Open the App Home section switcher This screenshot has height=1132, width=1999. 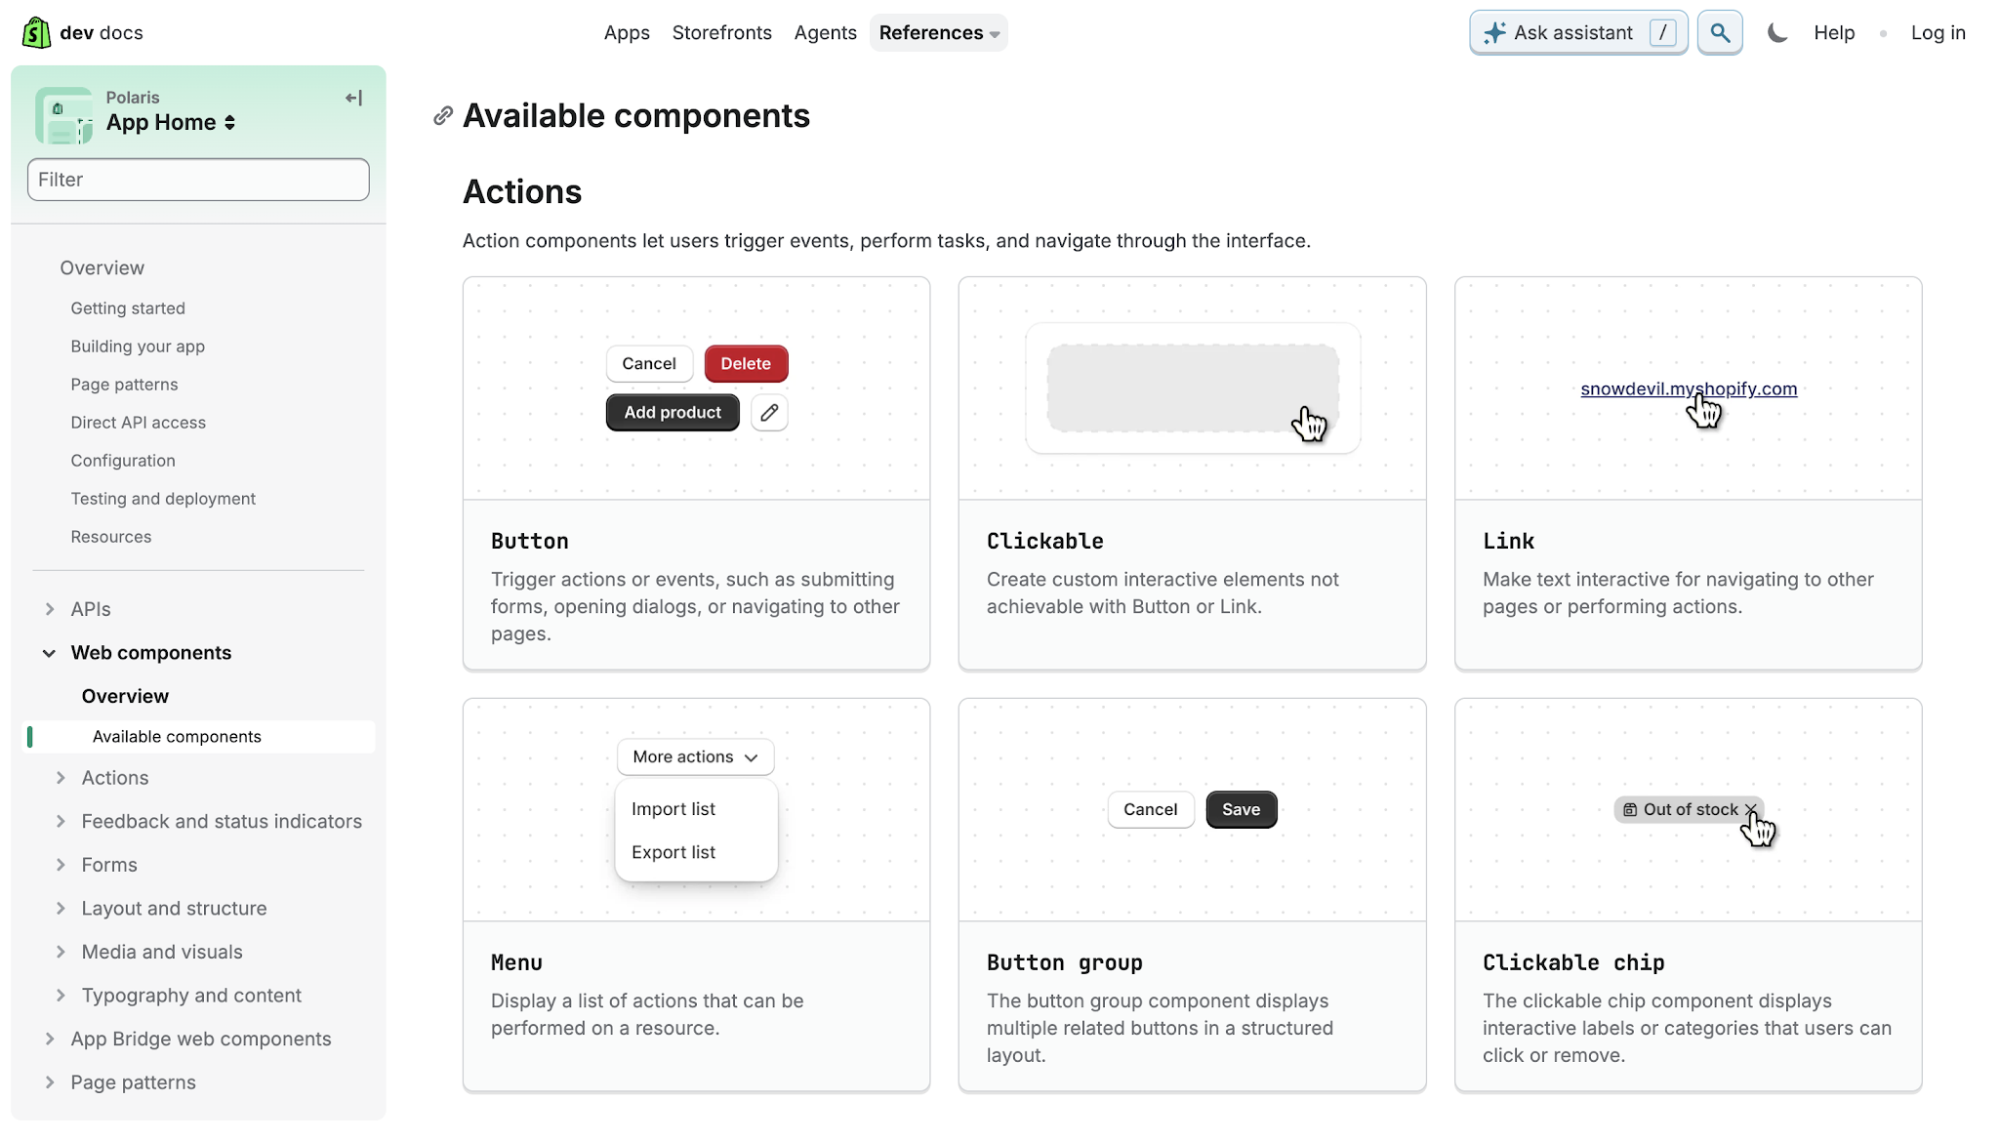pos(170,123)
